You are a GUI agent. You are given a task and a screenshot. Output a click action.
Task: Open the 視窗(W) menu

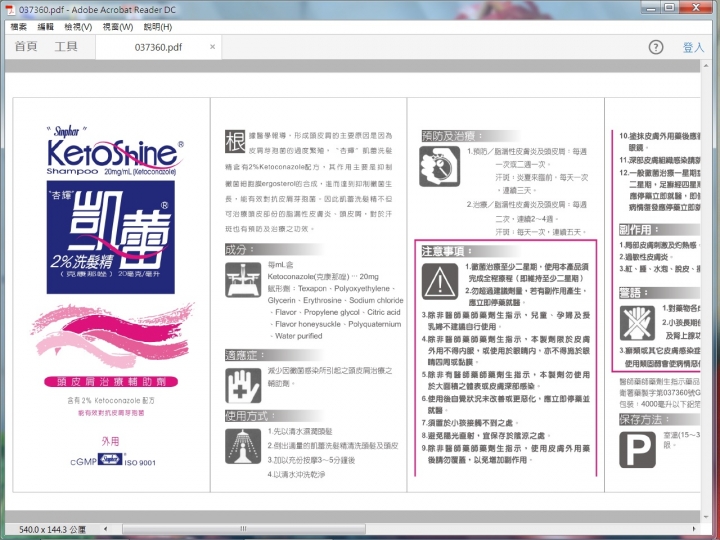pos(118,27)
